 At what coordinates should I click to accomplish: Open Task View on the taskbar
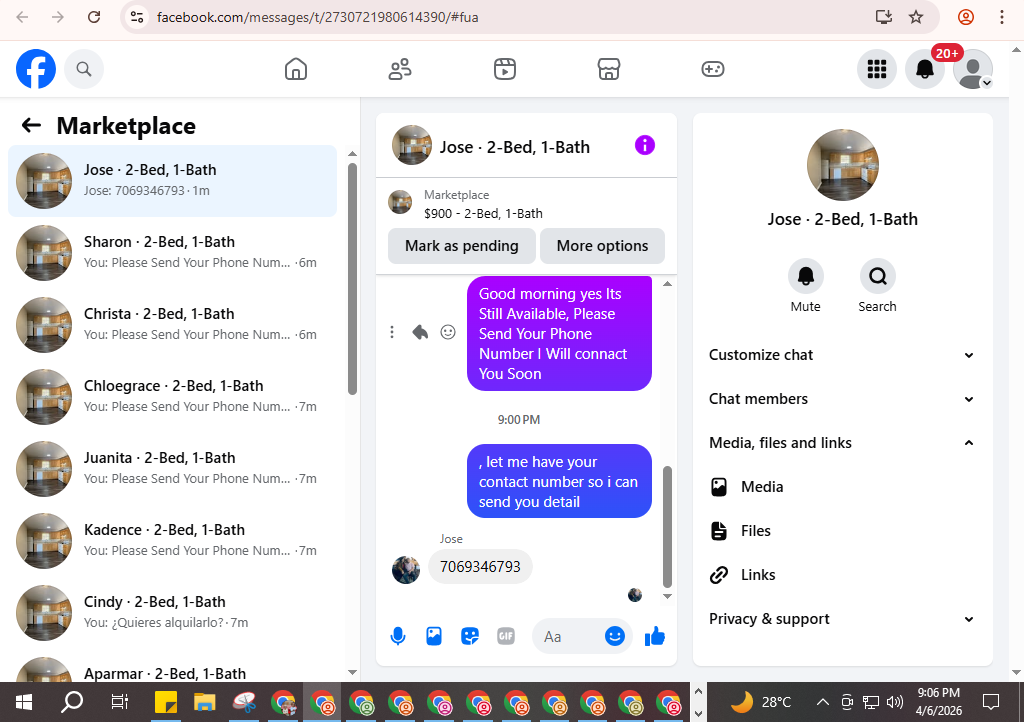click(120, 702)
